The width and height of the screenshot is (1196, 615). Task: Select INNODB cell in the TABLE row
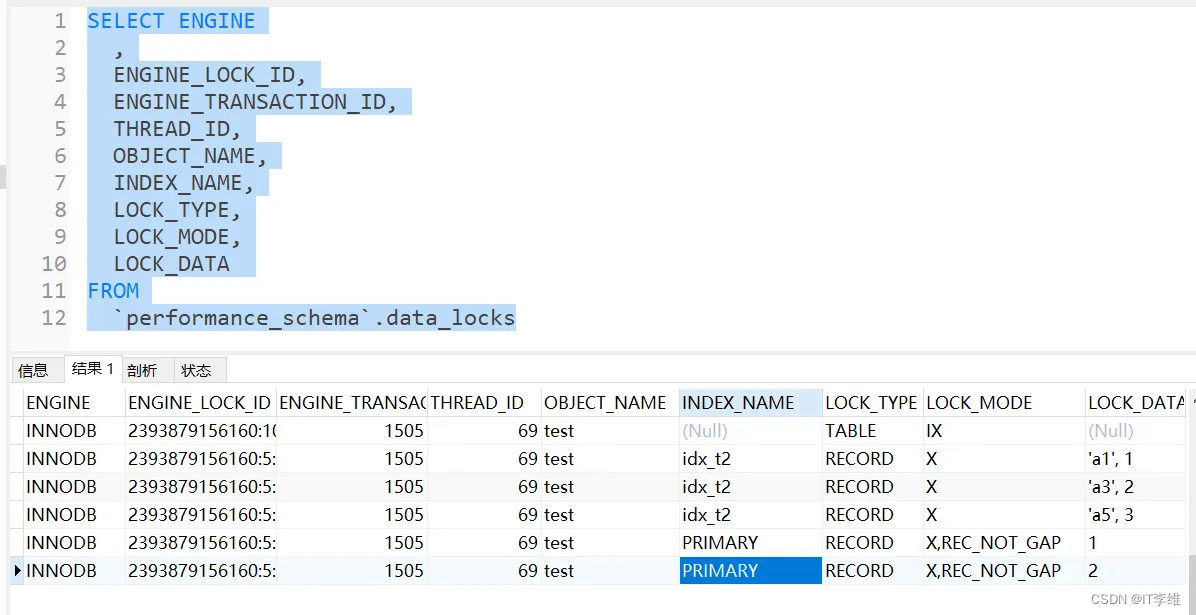[x=74, y=430]
